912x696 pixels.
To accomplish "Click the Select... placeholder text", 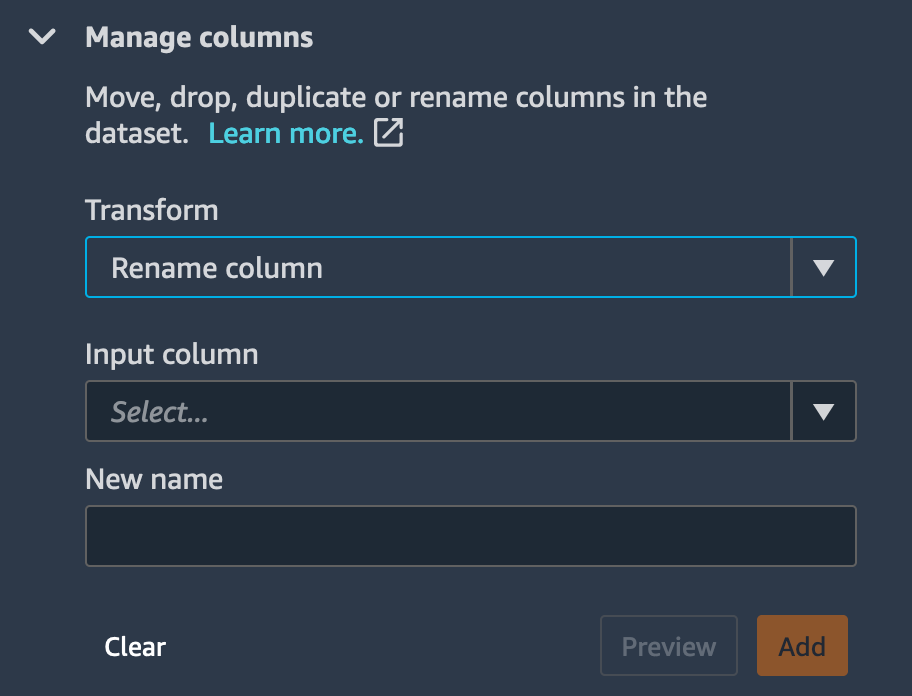I will (159, 412).
